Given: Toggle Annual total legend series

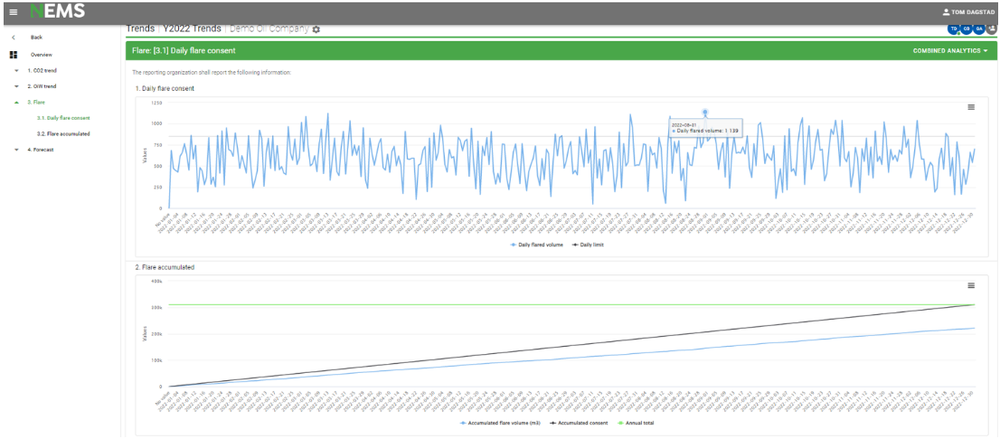Looking at the screenshot, I should [635, 423].
